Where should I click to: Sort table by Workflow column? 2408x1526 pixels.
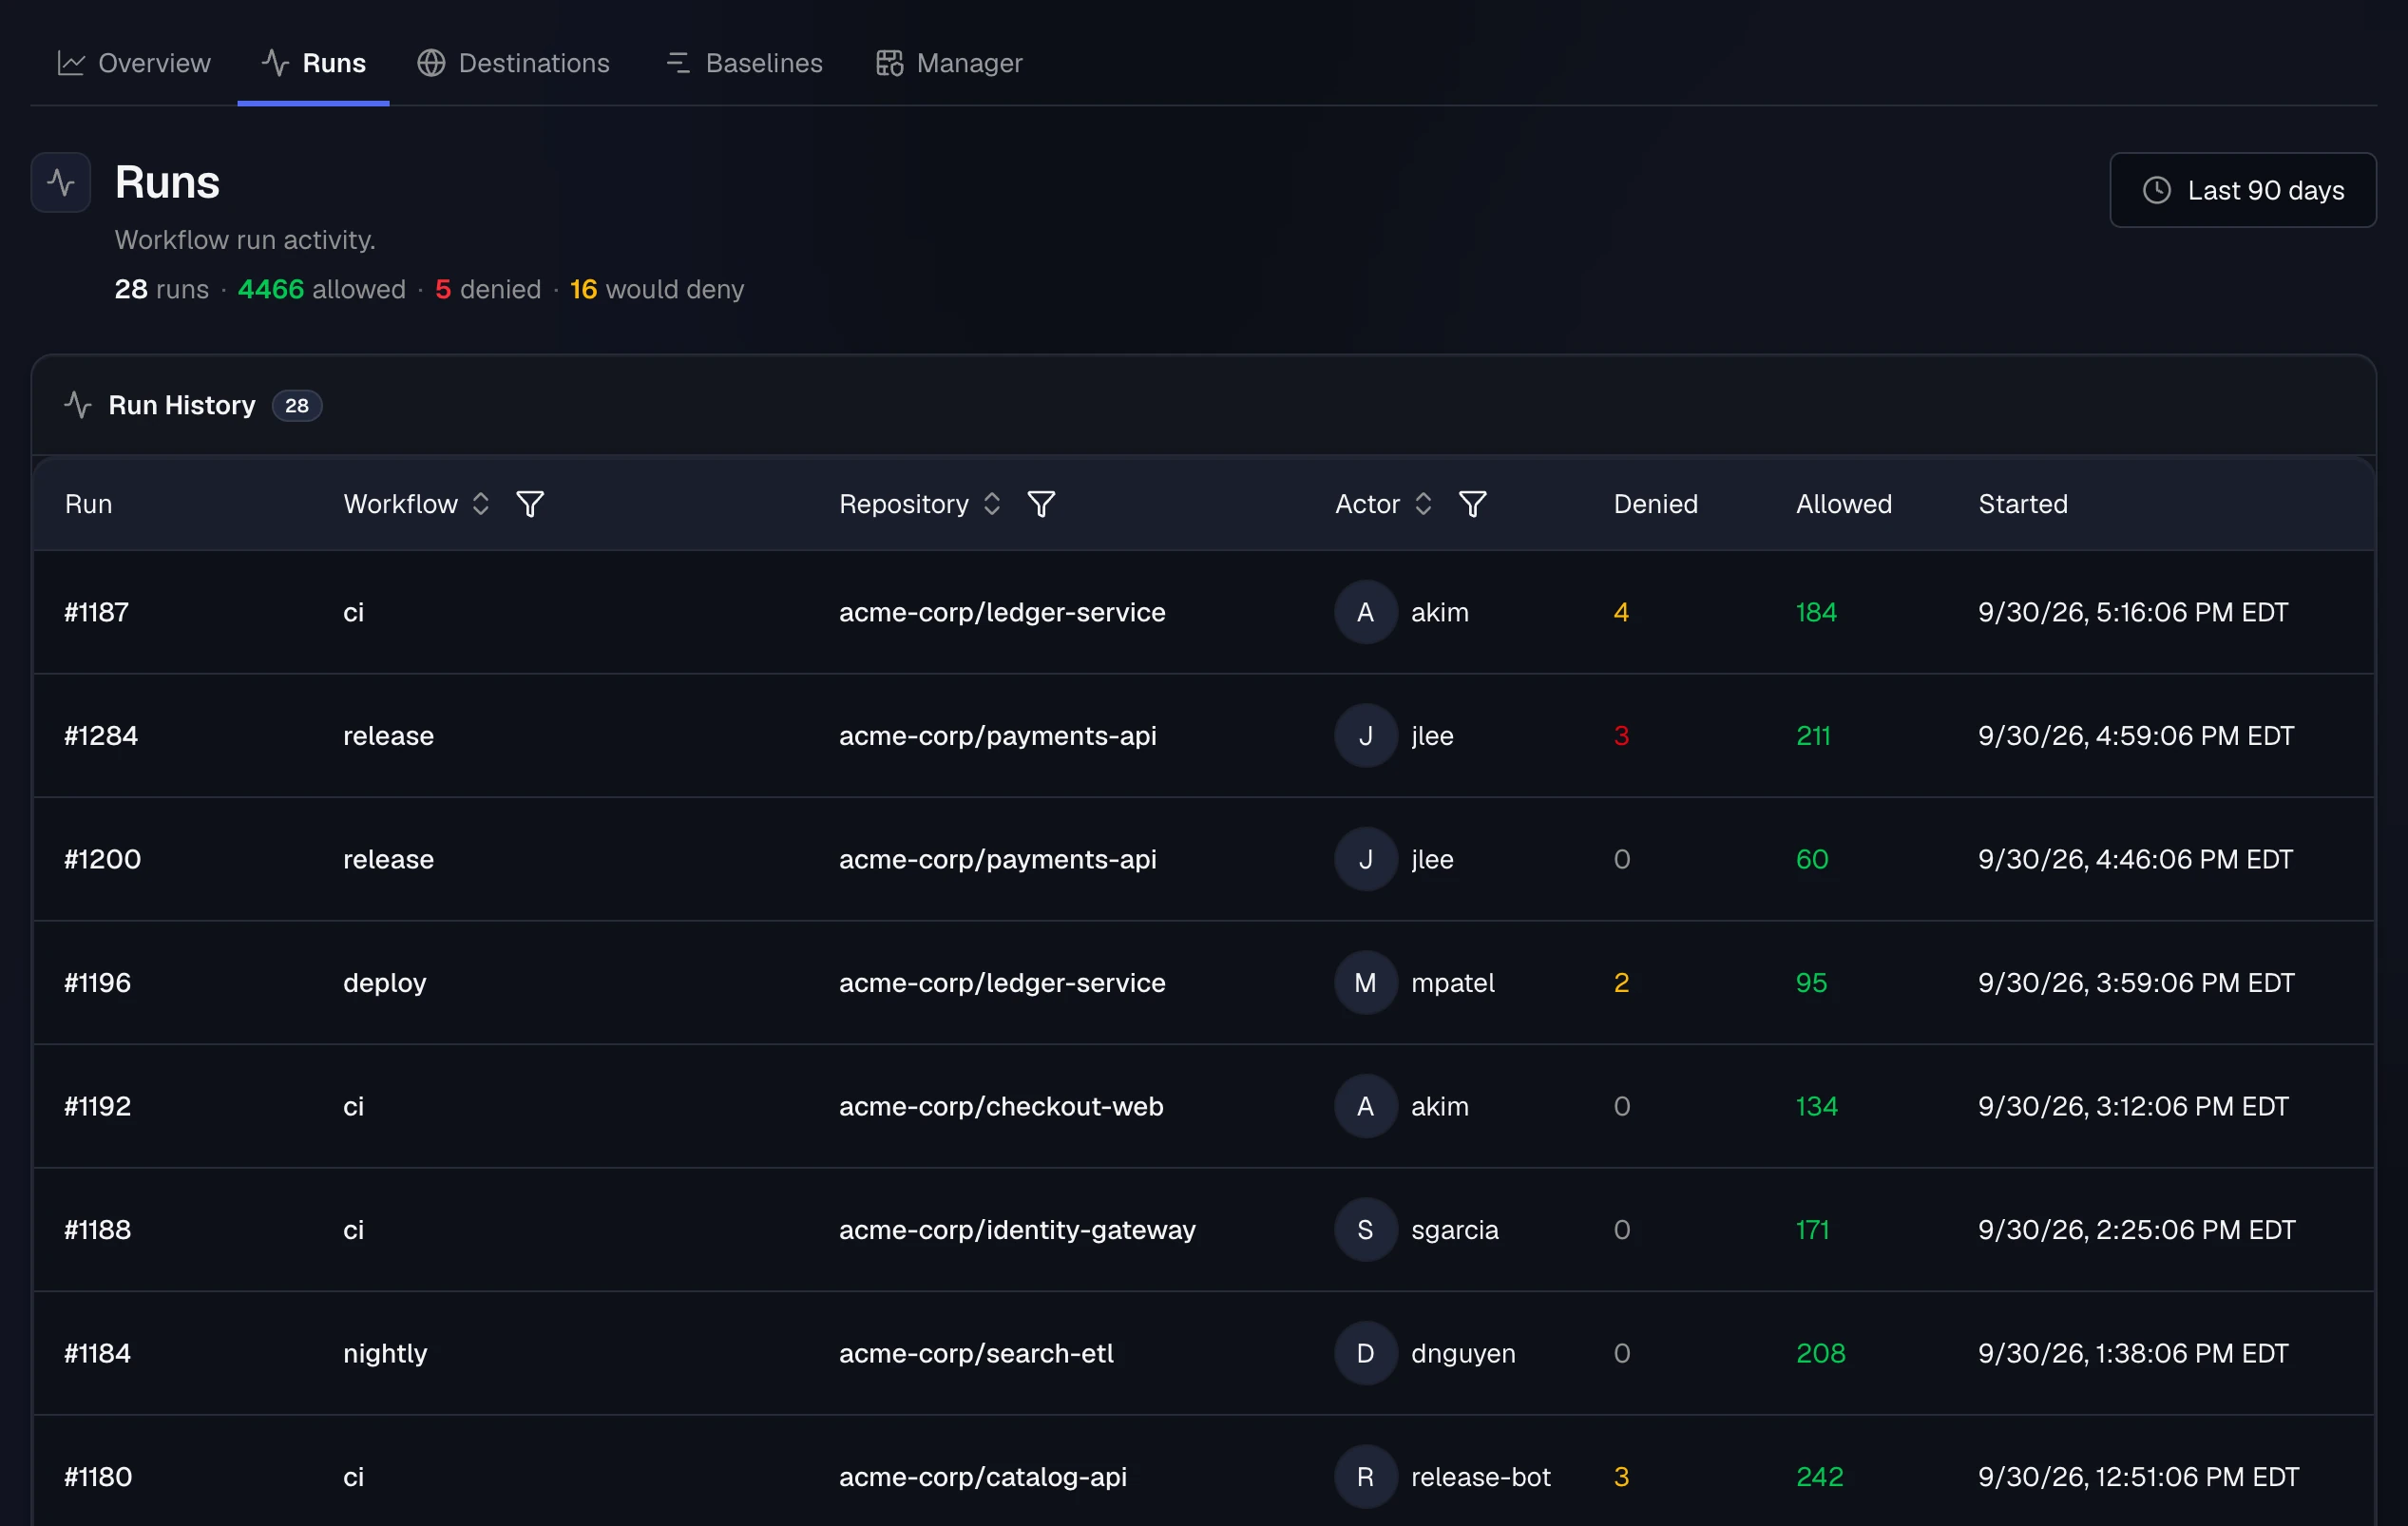tap(481, 504)
